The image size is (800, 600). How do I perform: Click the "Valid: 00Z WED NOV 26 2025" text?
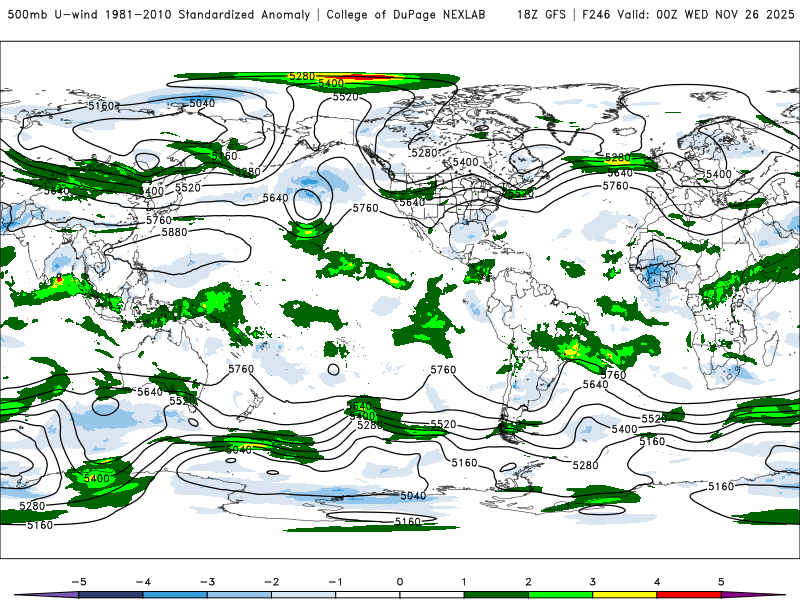pyautogui.click(x=706, y=14)
